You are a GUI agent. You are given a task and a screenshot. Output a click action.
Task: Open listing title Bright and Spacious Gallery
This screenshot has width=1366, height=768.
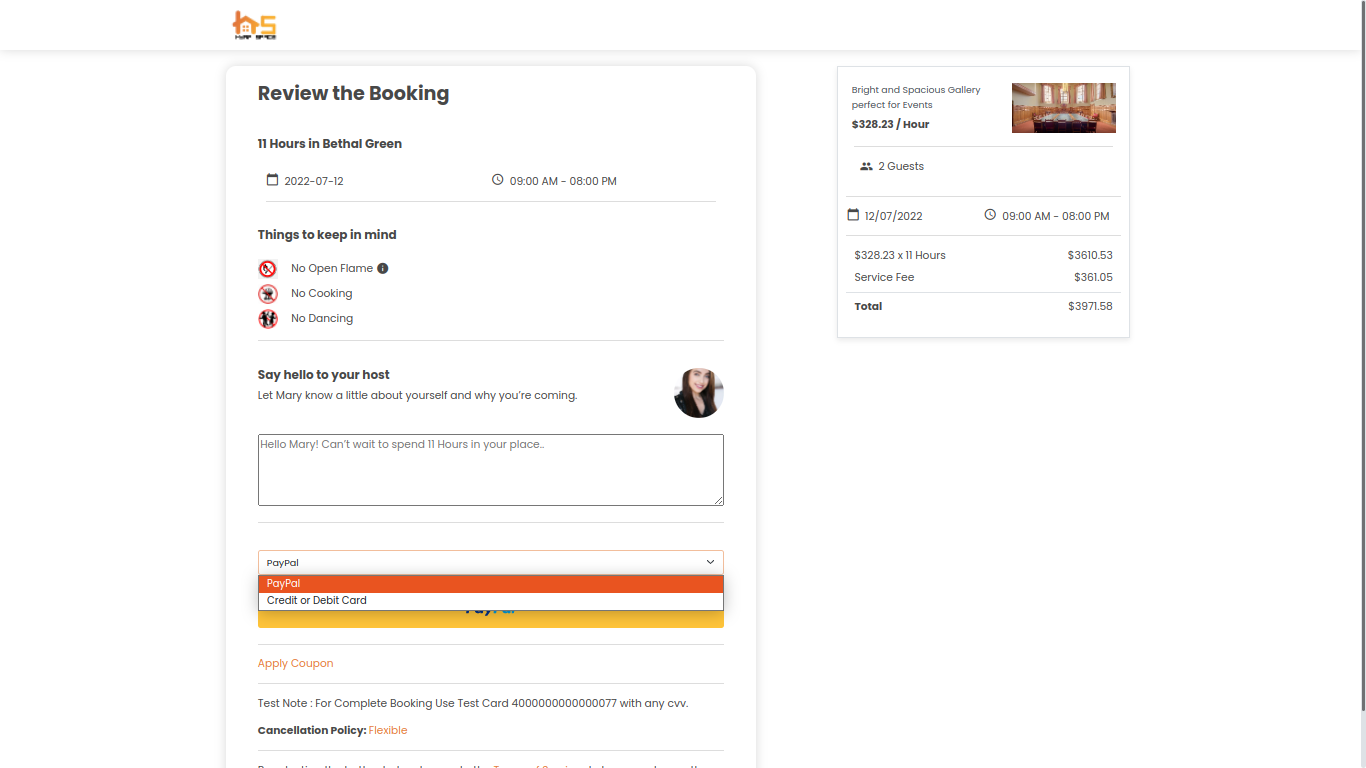tap(916, 97)
